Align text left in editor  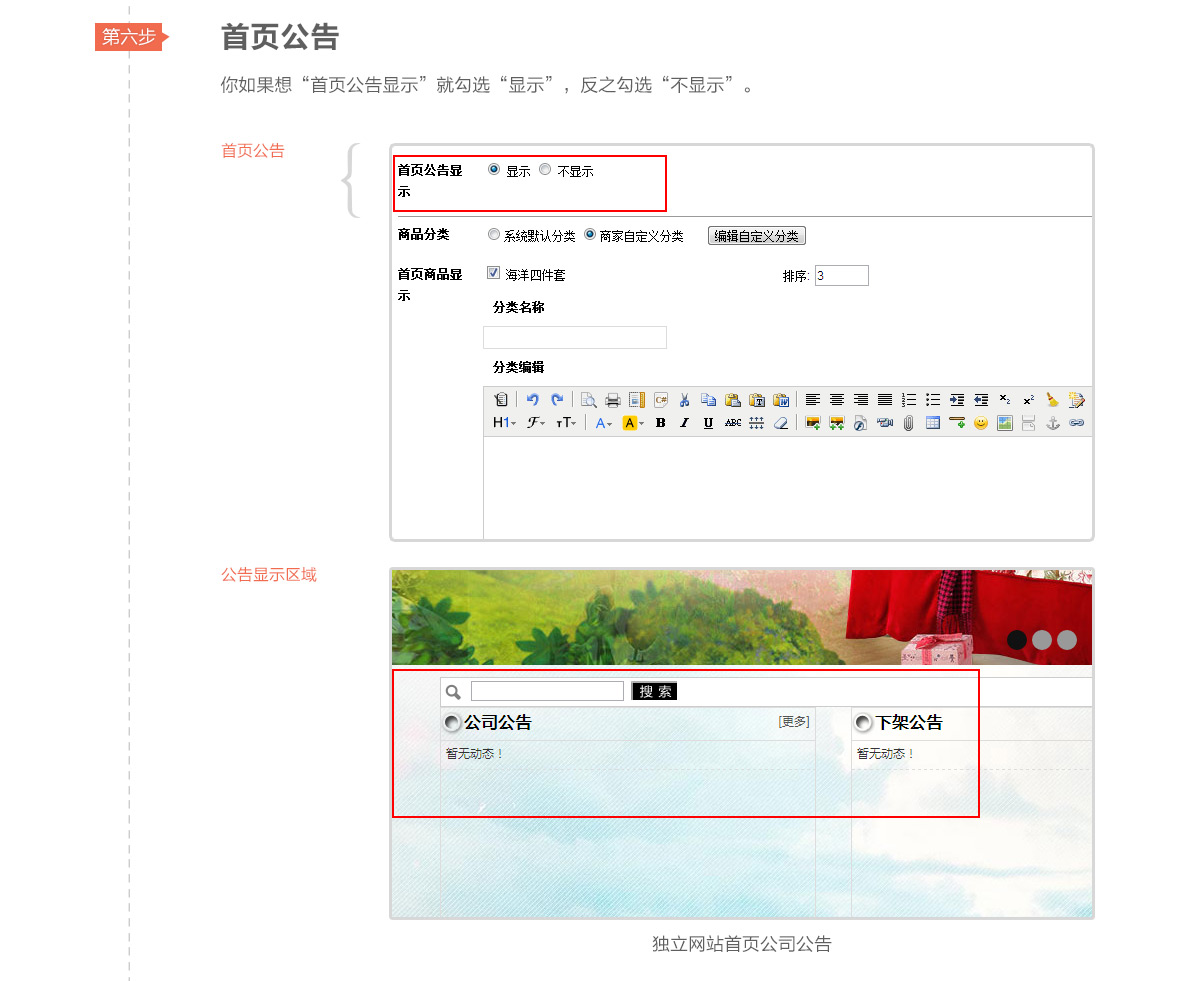(x=813, y=400)
